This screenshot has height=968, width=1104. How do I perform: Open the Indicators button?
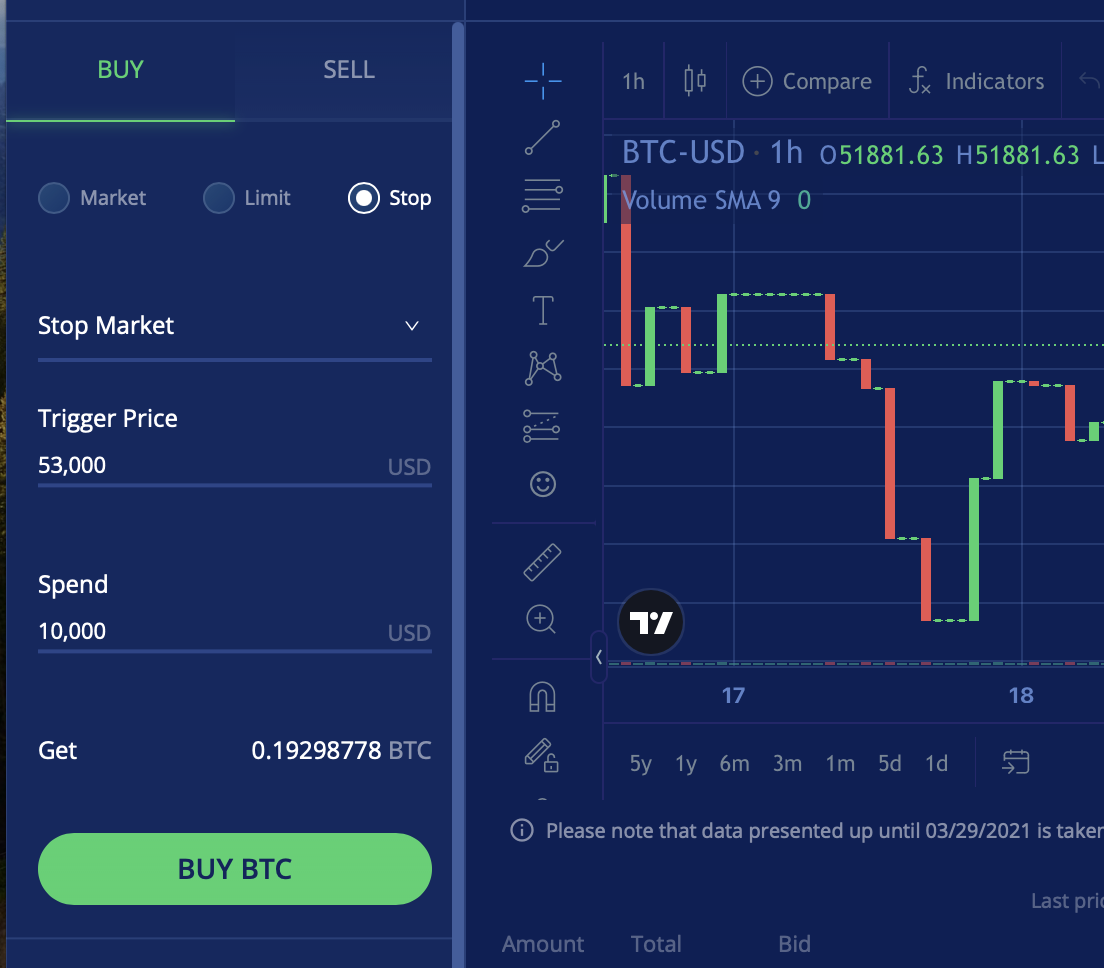pyautogui.click(x=977, y=81)
